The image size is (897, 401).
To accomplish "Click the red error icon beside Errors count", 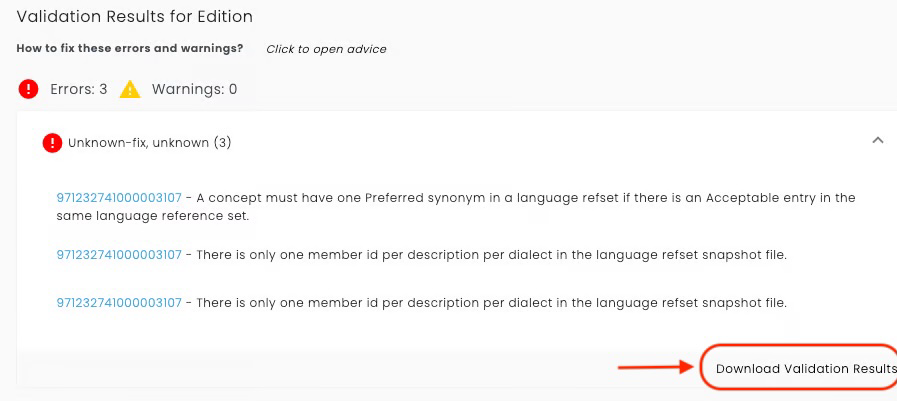I will [29, 89].
